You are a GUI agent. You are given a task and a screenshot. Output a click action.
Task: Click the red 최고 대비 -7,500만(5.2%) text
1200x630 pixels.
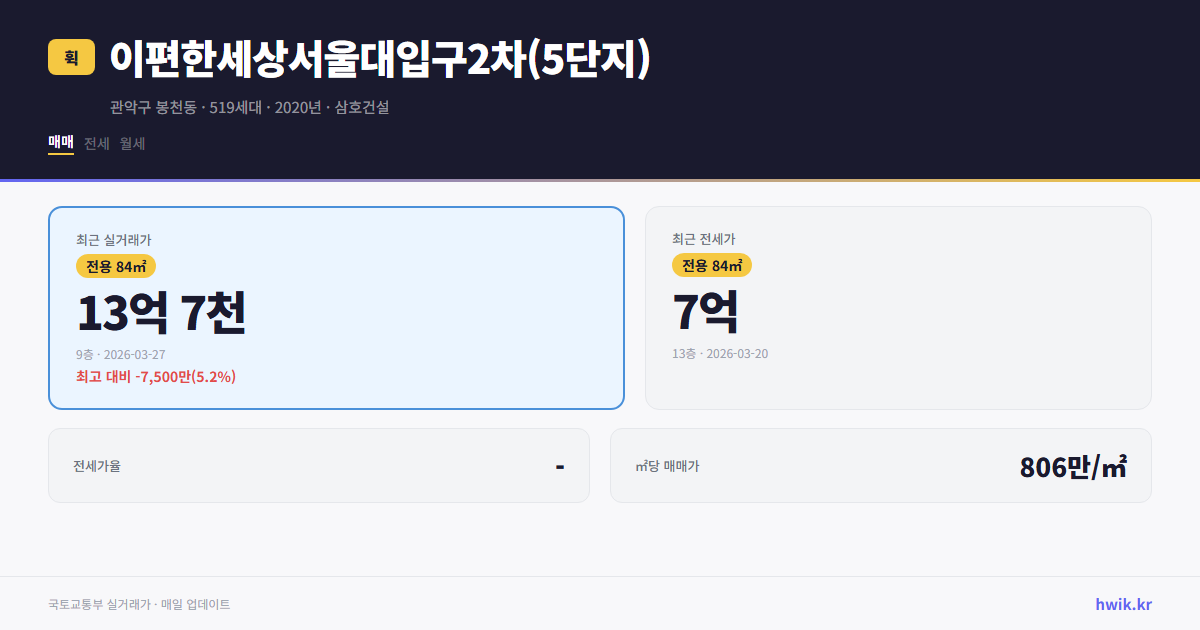pyautogui.click(x=155, y=377)
